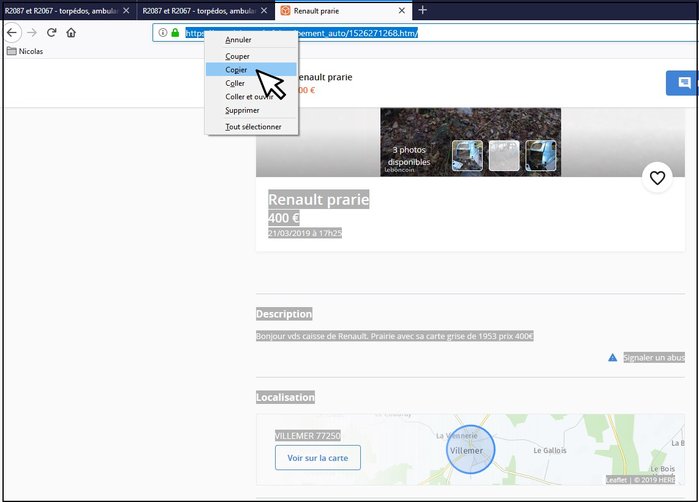Click the Signaler un abus link
The height and width of the screenshot is (502, 699).
[x=654, y=358]
